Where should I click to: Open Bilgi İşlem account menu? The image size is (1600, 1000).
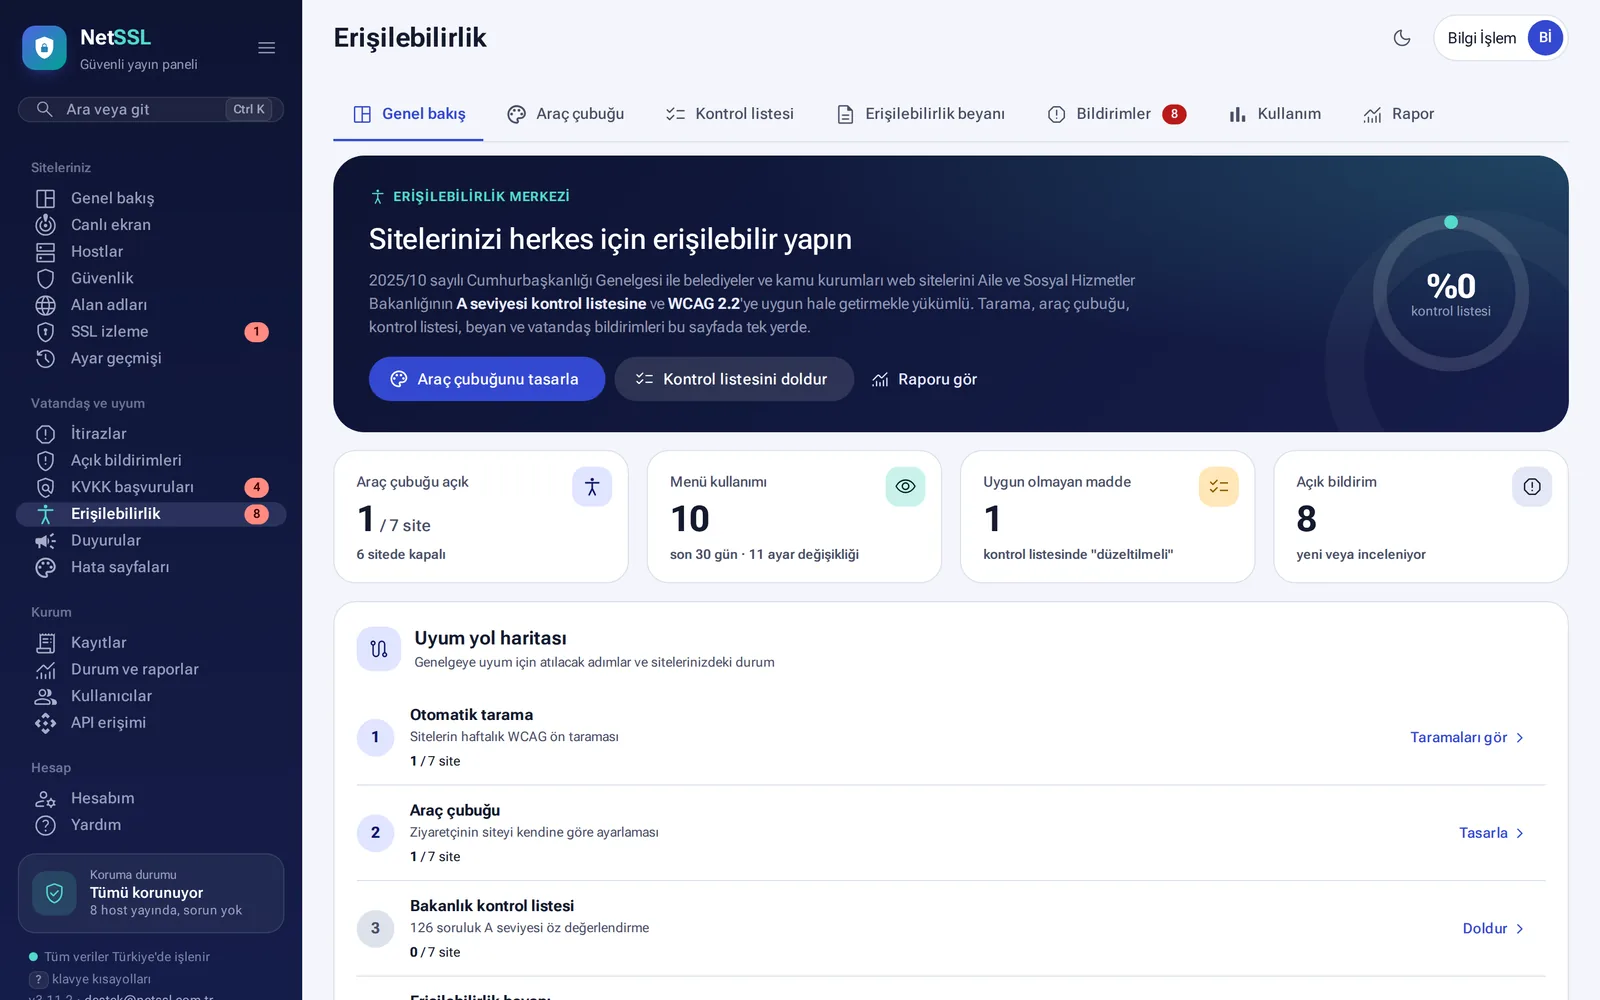pos(1501,38)
